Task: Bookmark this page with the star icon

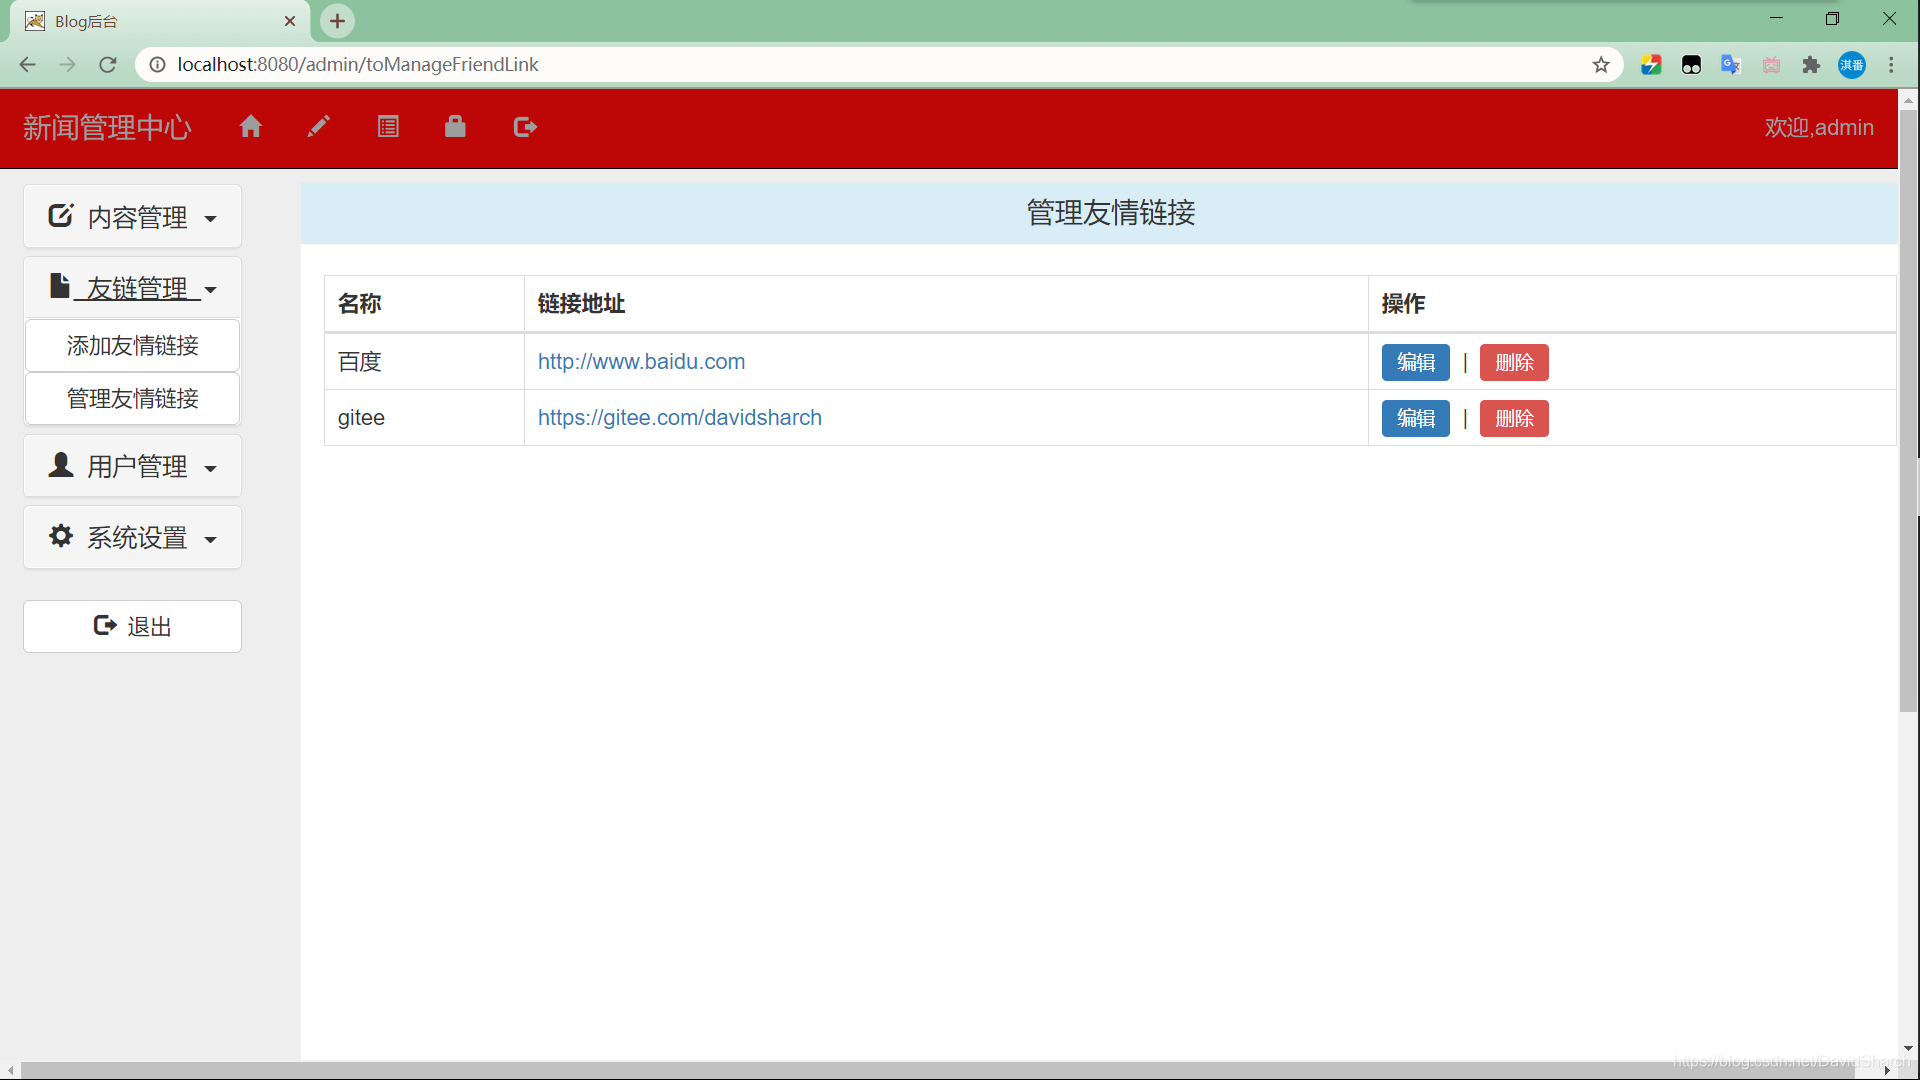Action: click(1601, 65)
